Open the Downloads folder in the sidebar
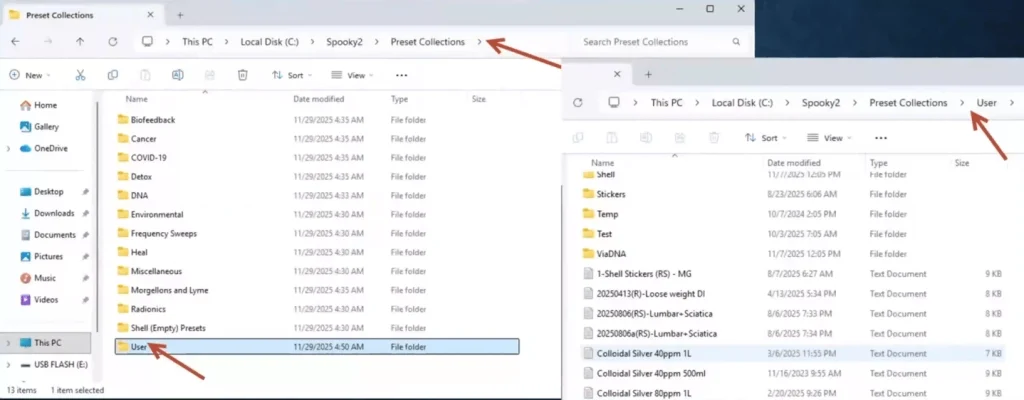1024x400 pixels. [53, 213]
